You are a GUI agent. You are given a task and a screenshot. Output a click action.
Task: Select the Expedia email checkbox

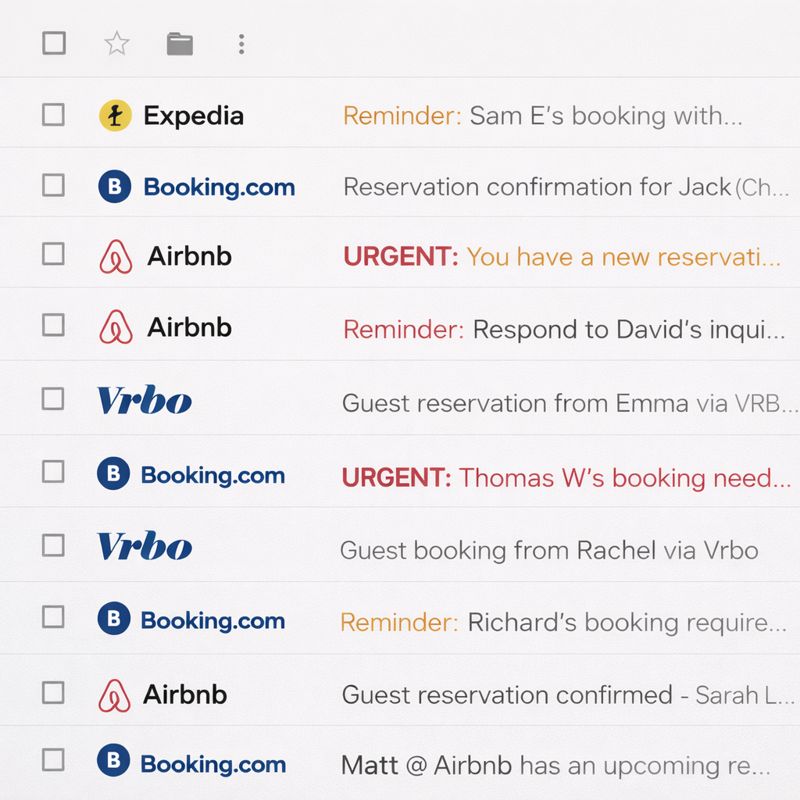[x=53, y=115]
